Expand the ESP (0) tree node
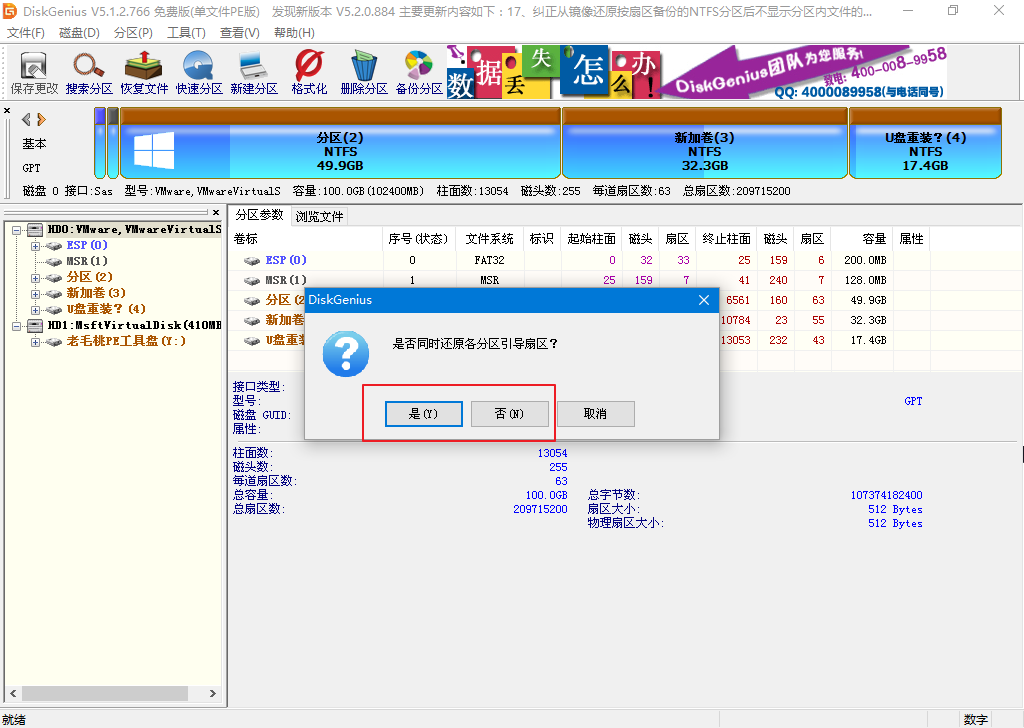This screenshot has width=1024, height=728. coord(35,246)
